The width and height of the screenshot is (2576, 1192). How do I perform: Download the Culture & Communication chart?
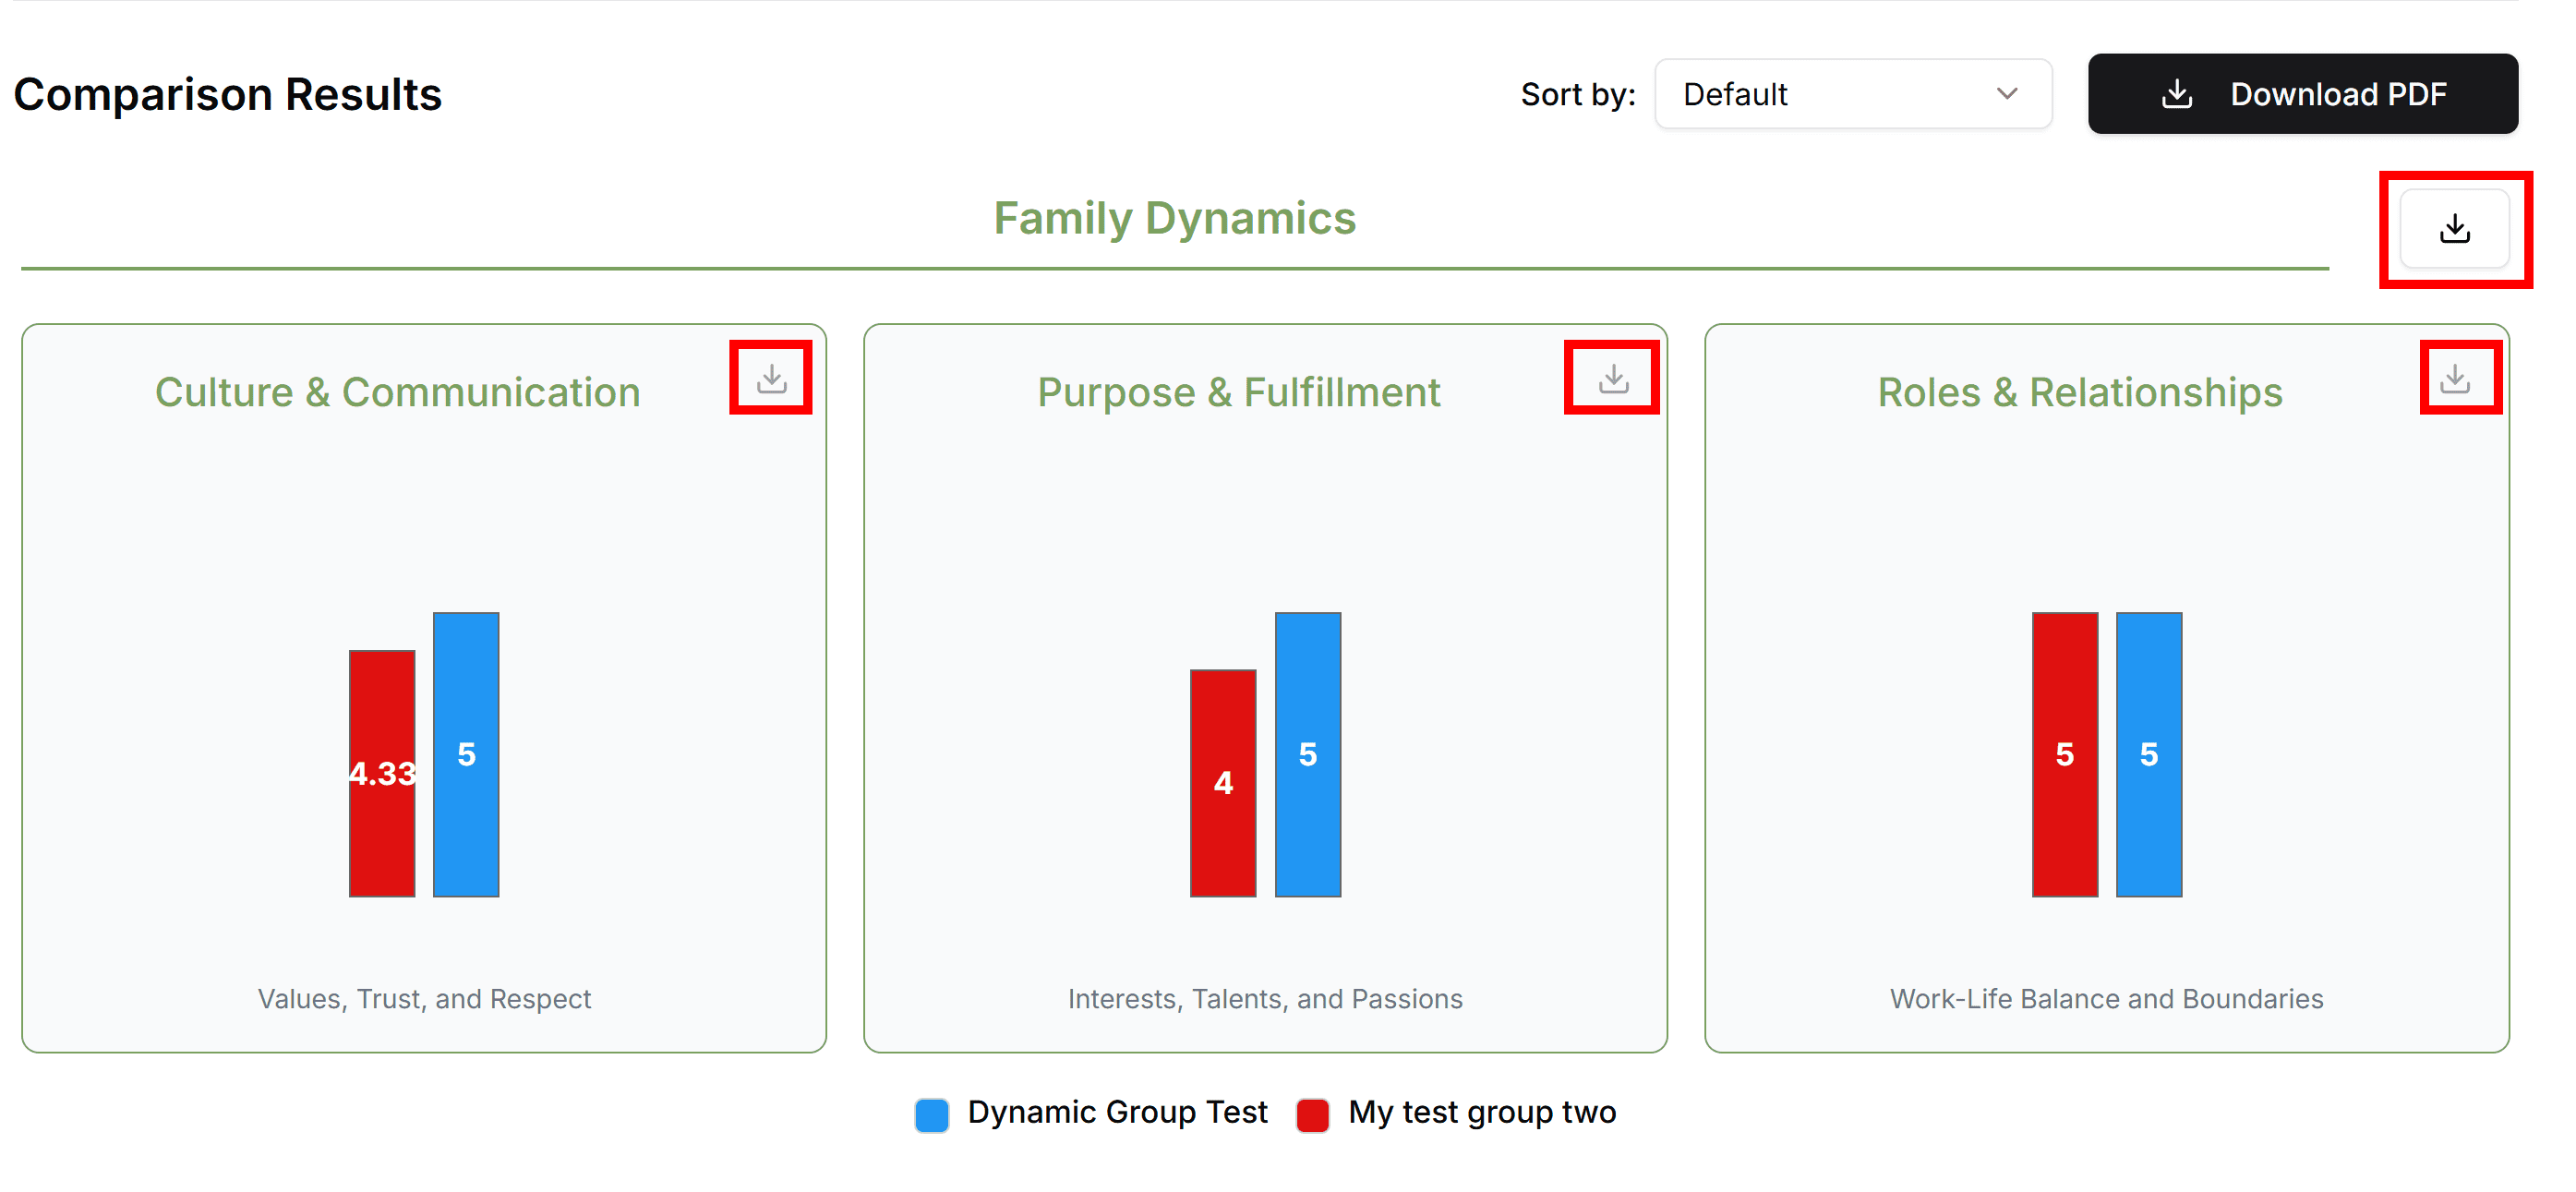(x=771, y=379)
